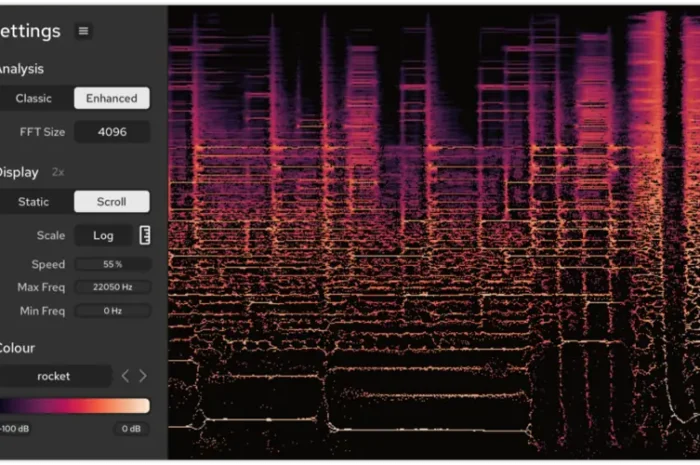Viewport: 700px width, 465px height.
Task: Open the Scale Log dropdown
Action: (103, 236)
